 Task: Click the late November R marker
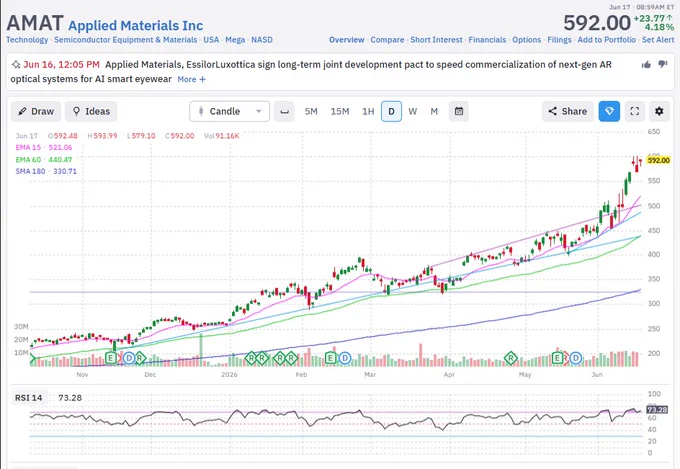(140, 358)
